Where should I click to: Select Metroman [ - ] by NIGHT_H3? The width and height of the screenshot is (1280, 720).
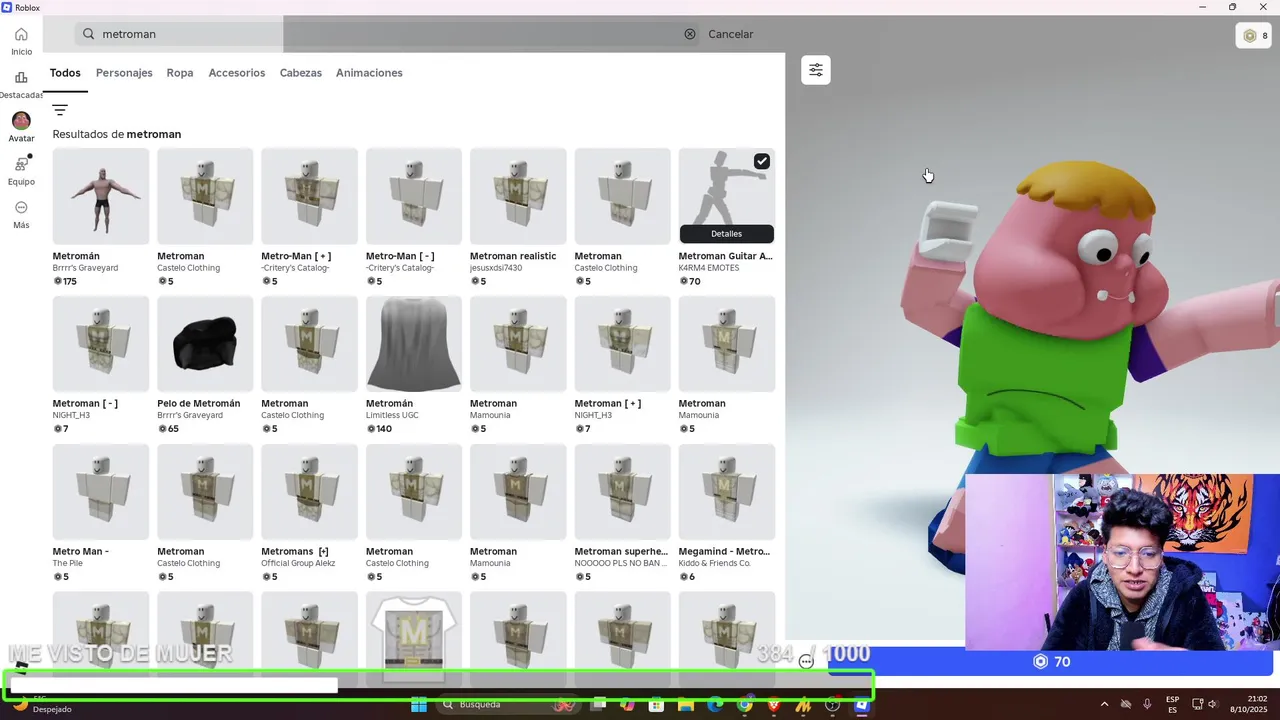pos(101,344)
